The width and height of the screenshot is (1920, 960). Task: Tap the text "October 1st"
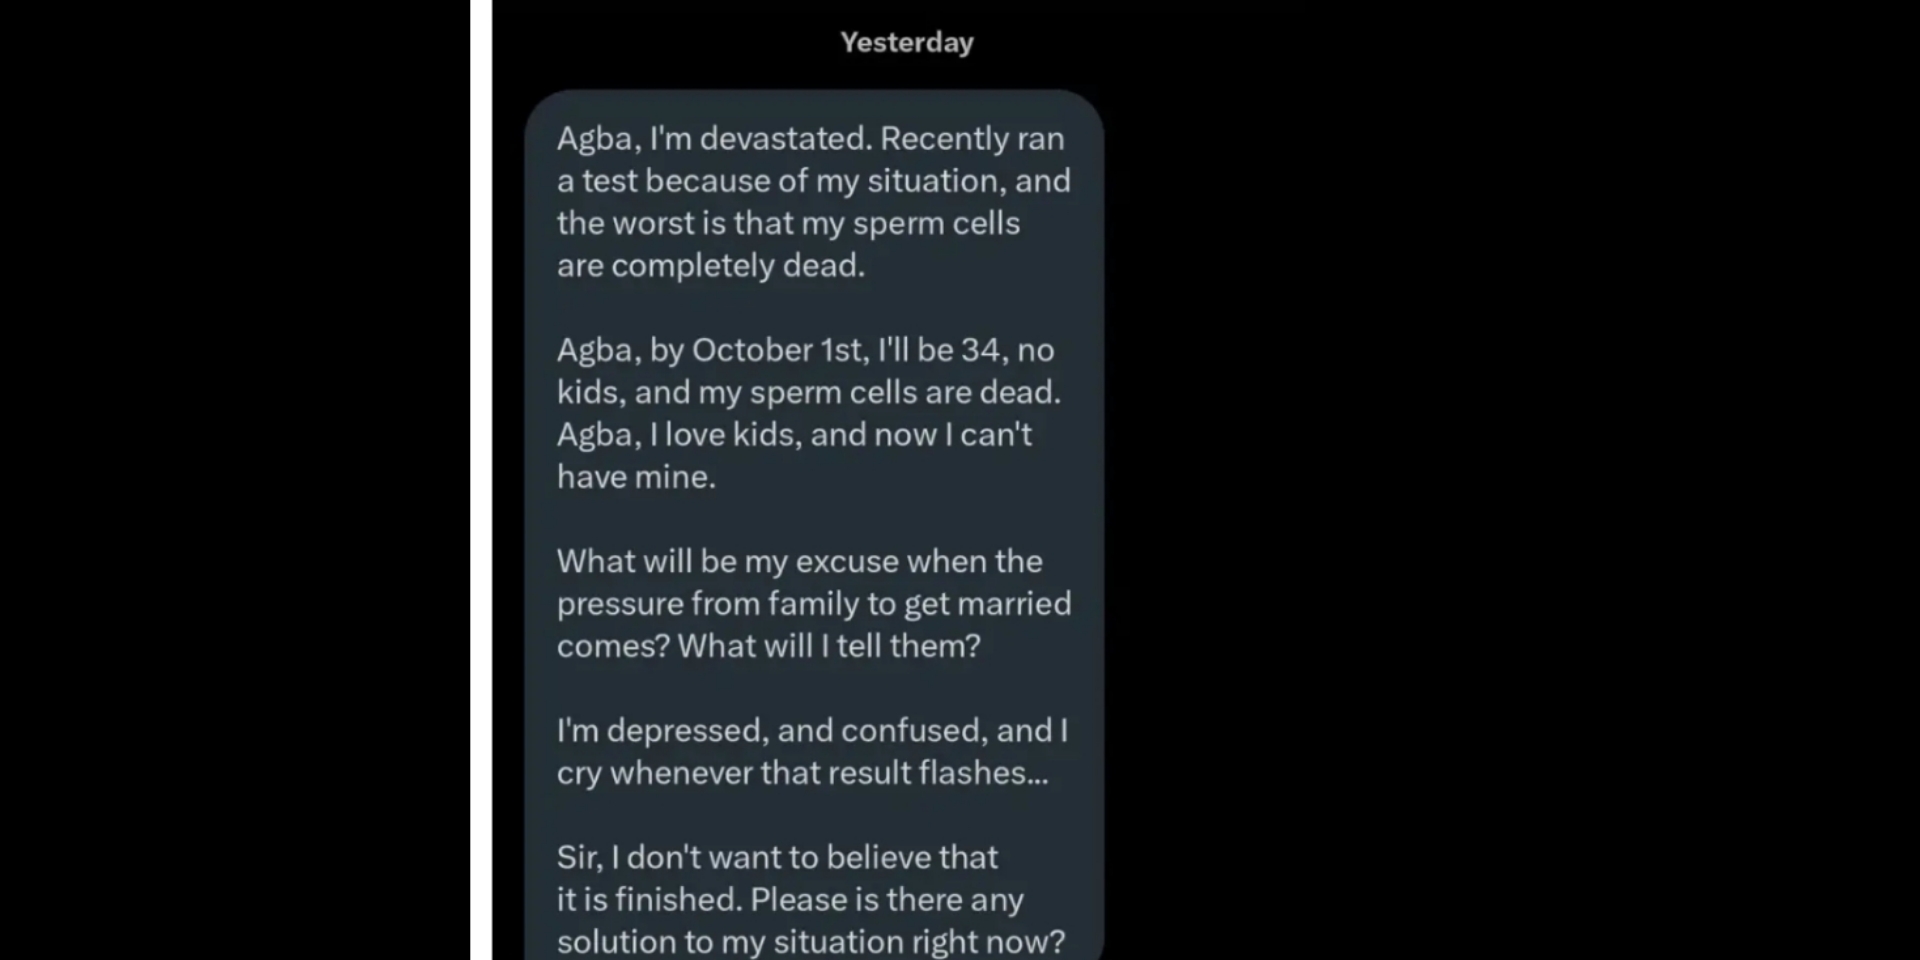780,350
